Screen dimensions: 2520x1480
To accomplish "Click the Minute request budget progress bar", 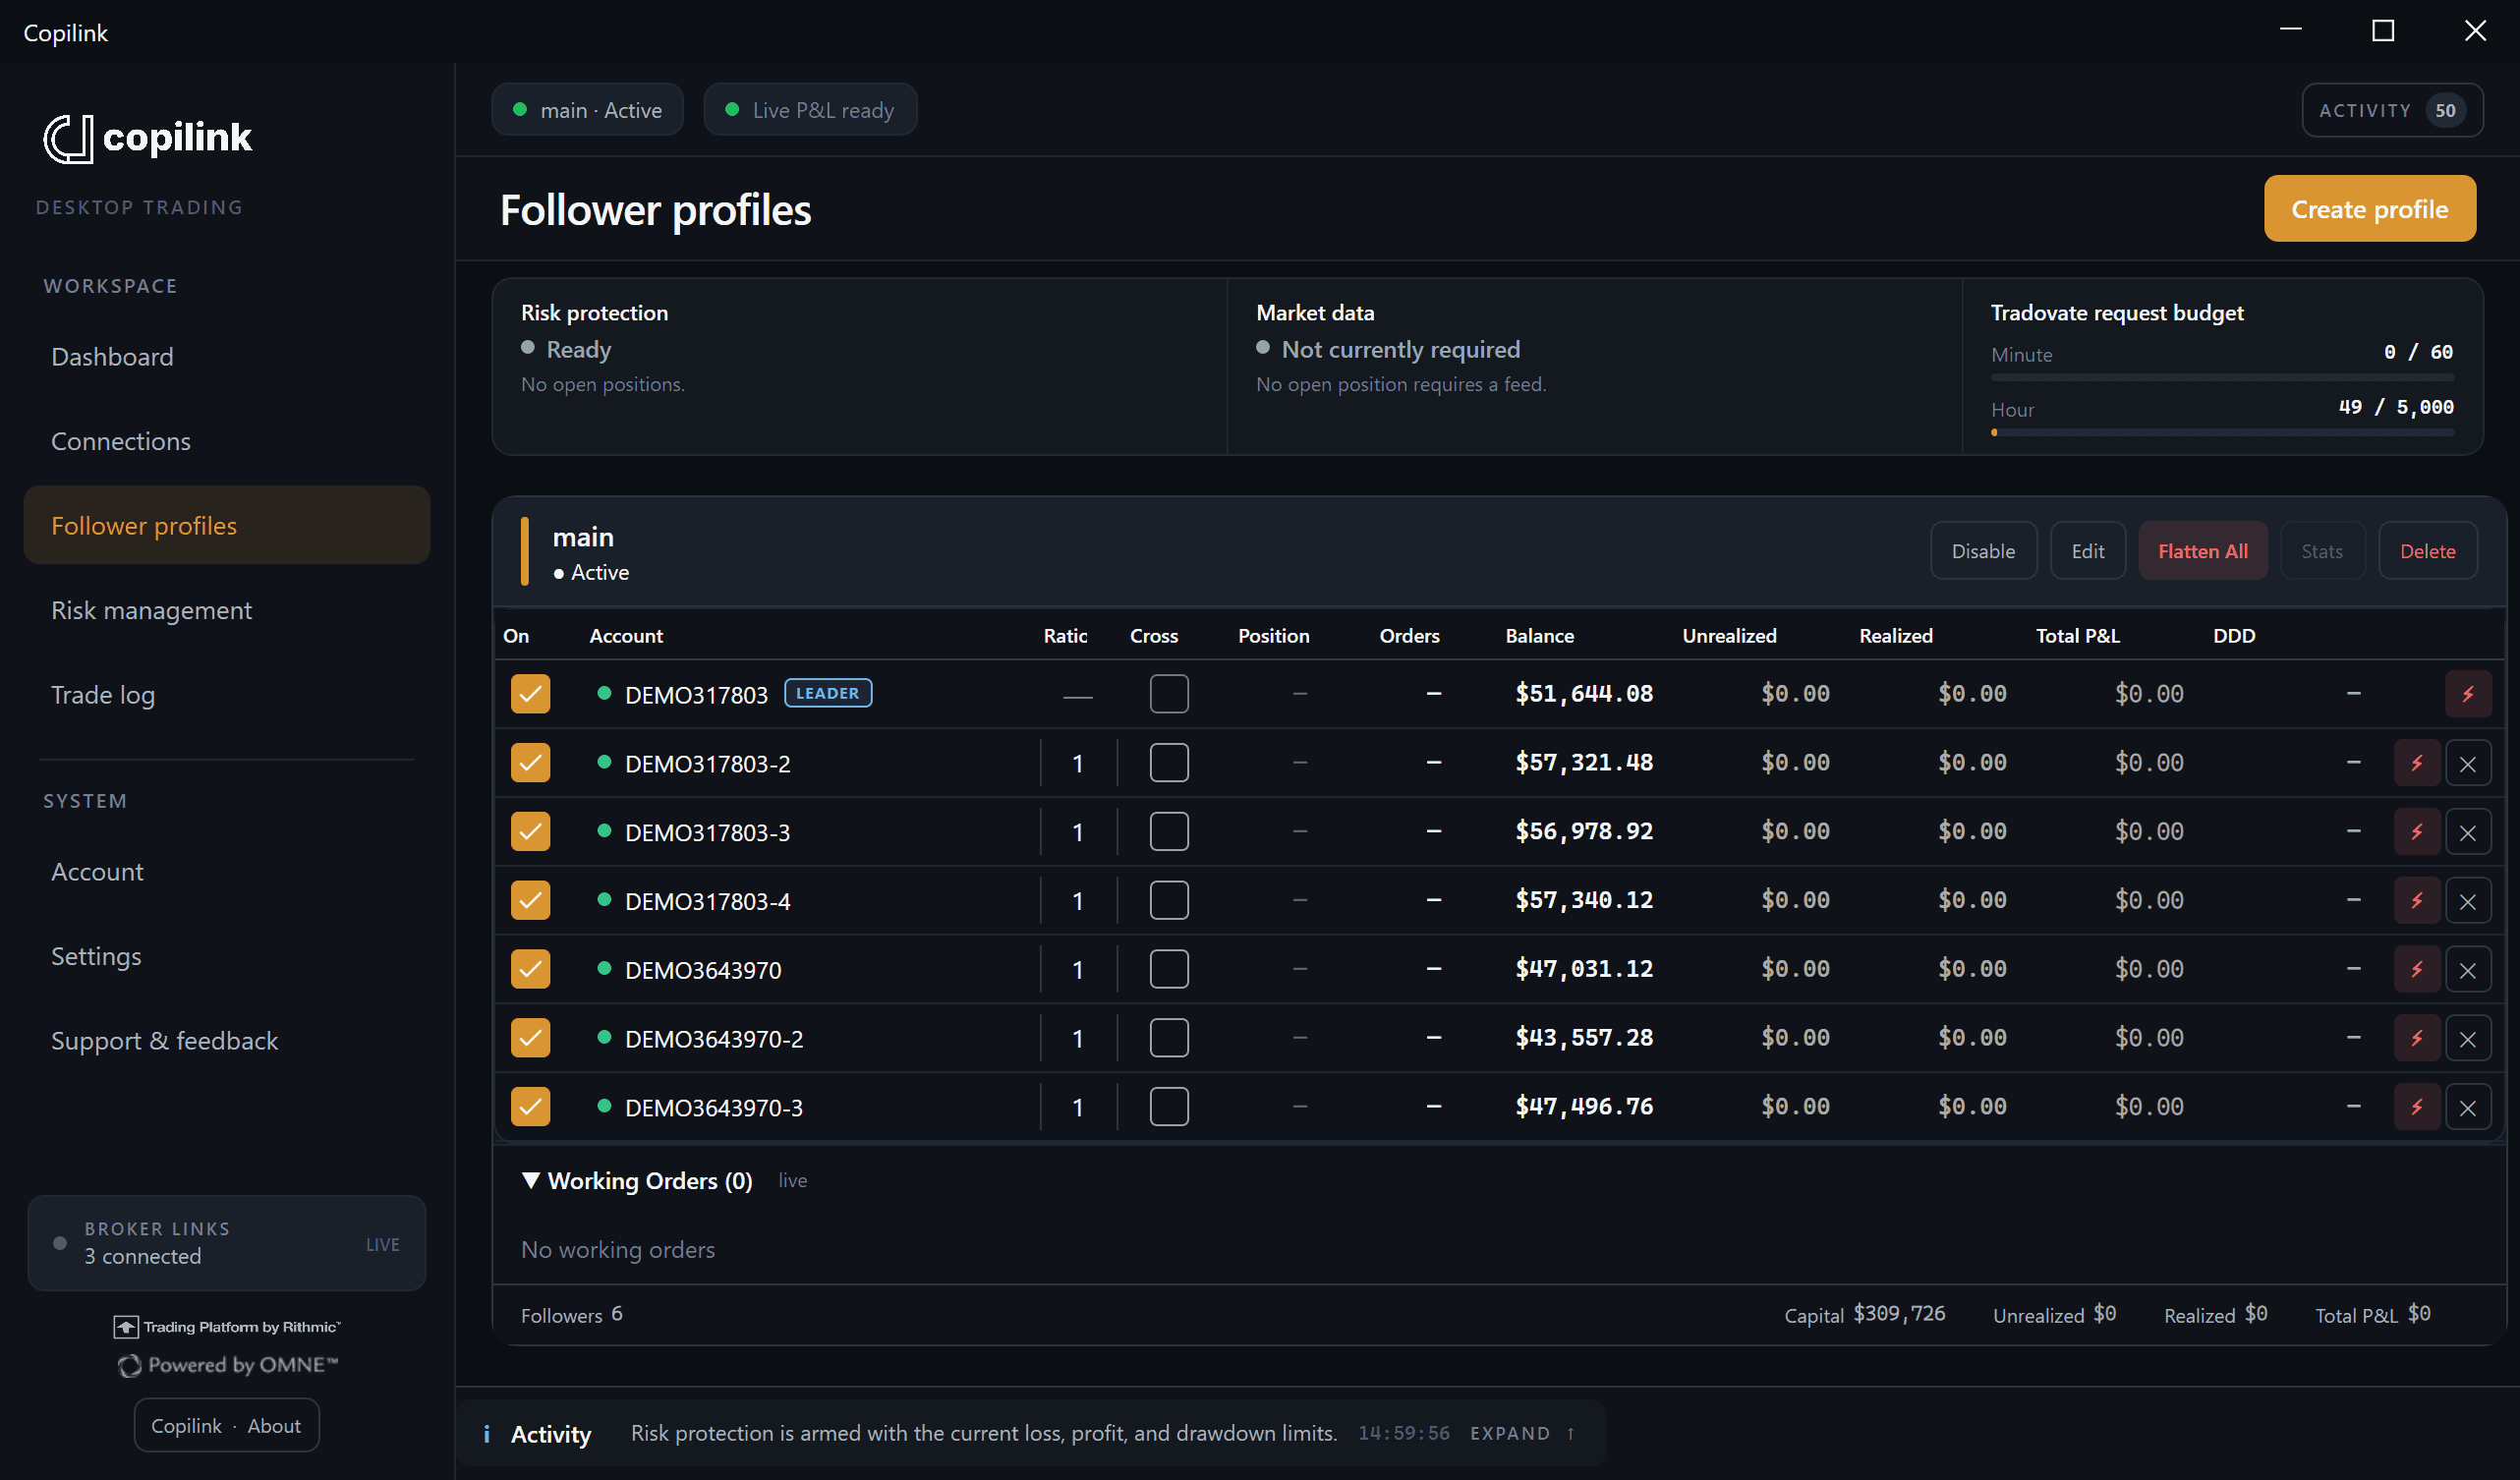I will (x=2222, y=378).
